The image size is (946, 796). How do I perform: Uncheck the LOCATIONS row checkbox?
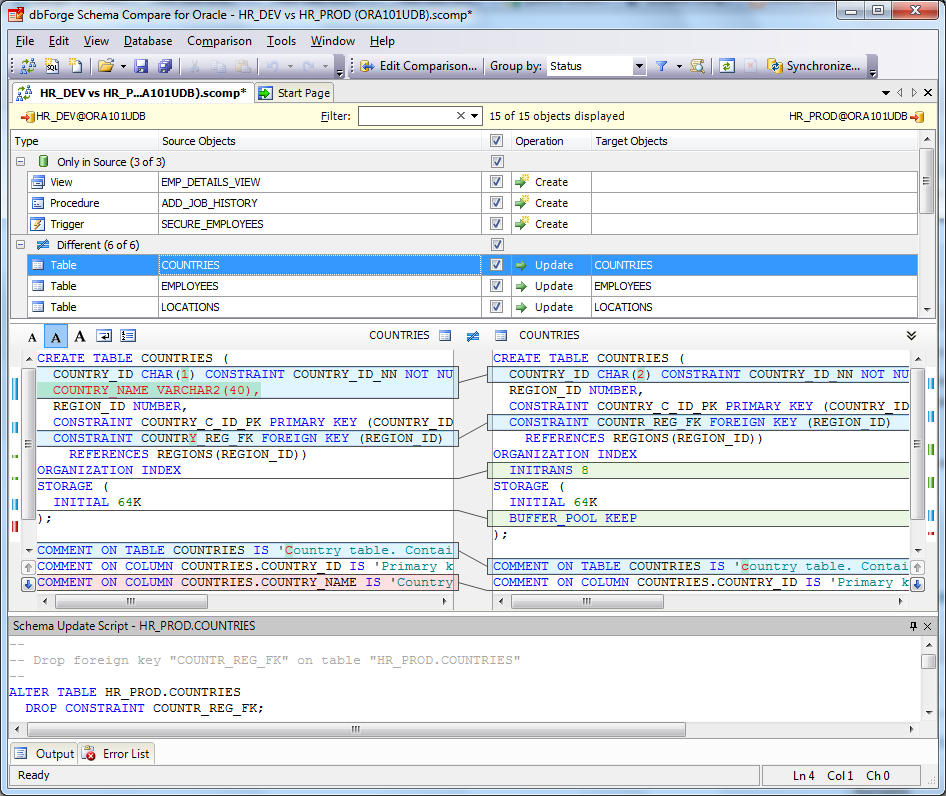coord(497,307)
